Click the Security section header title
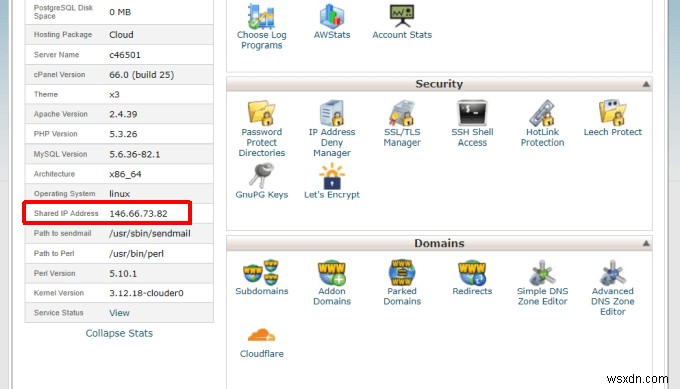 [439, 84]
